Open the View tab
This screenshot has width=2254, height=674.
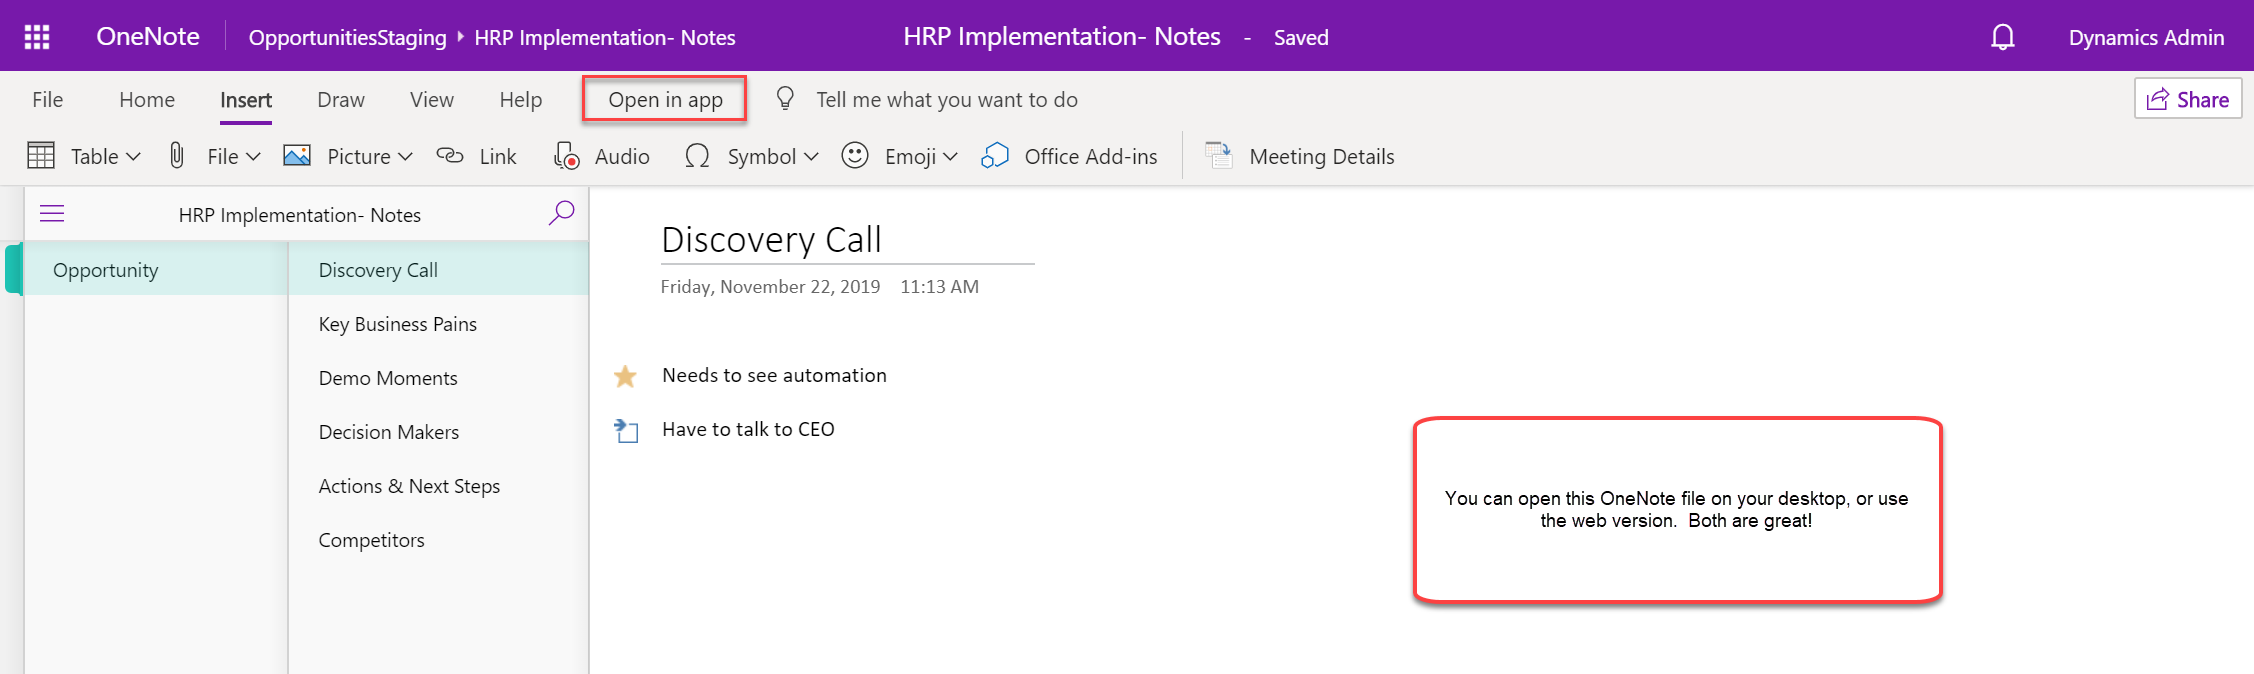click(432, 100)
